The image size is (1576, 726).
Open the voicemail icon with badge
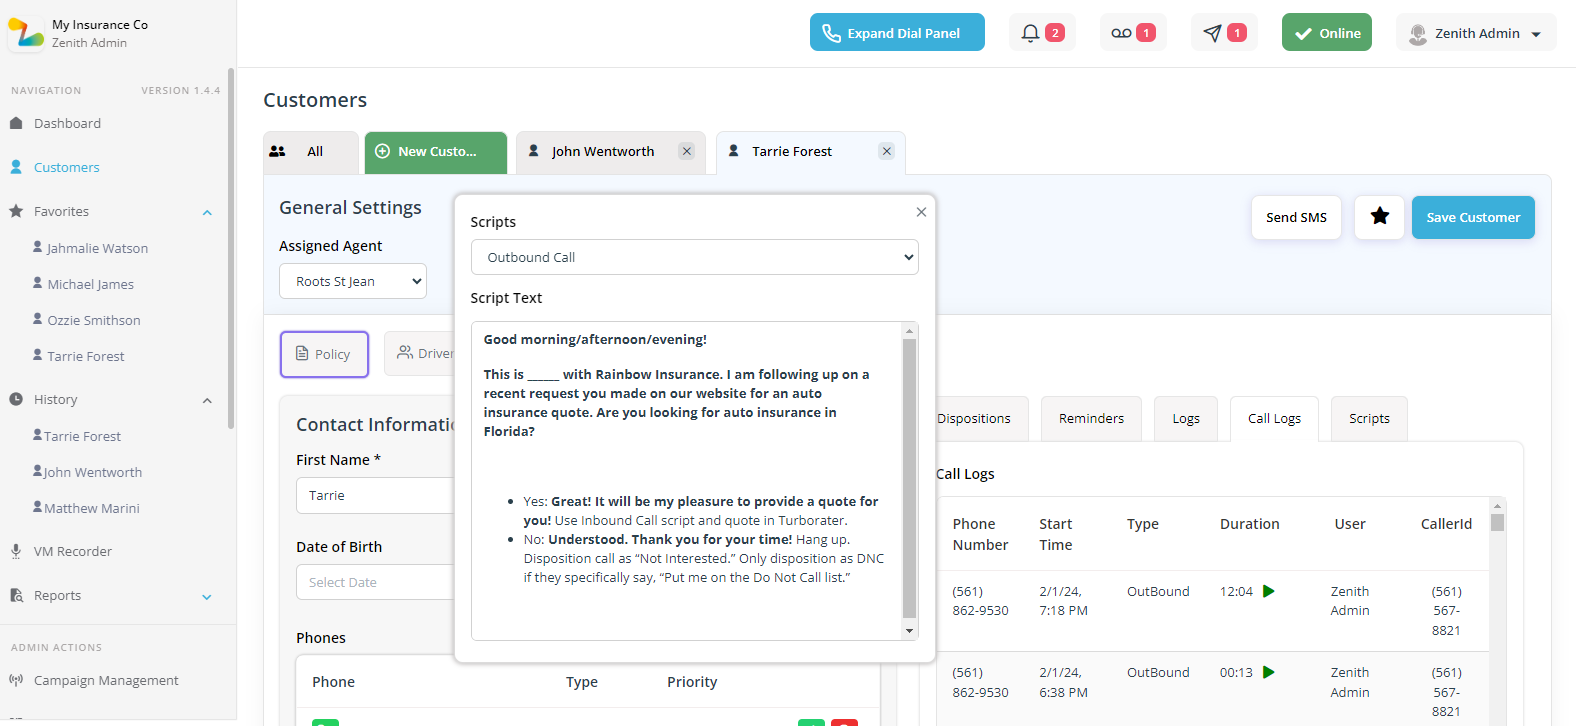pos(1122,33)
